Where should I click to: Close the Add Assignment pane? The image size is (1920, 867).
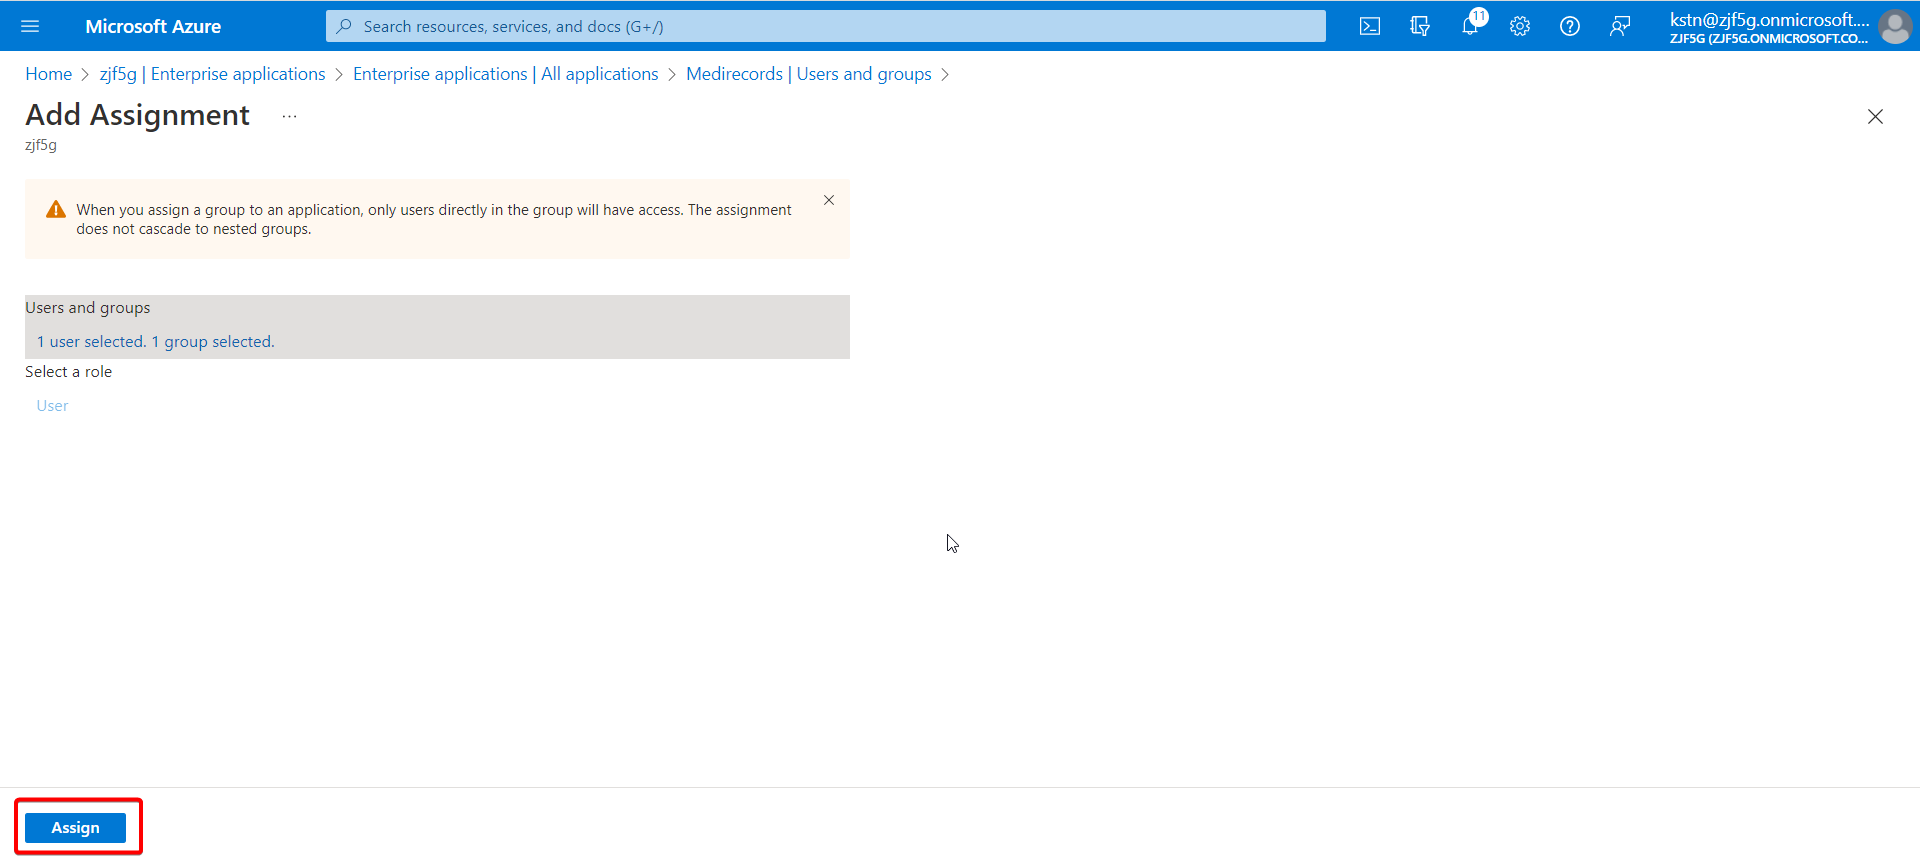[x=1875, y=116]
